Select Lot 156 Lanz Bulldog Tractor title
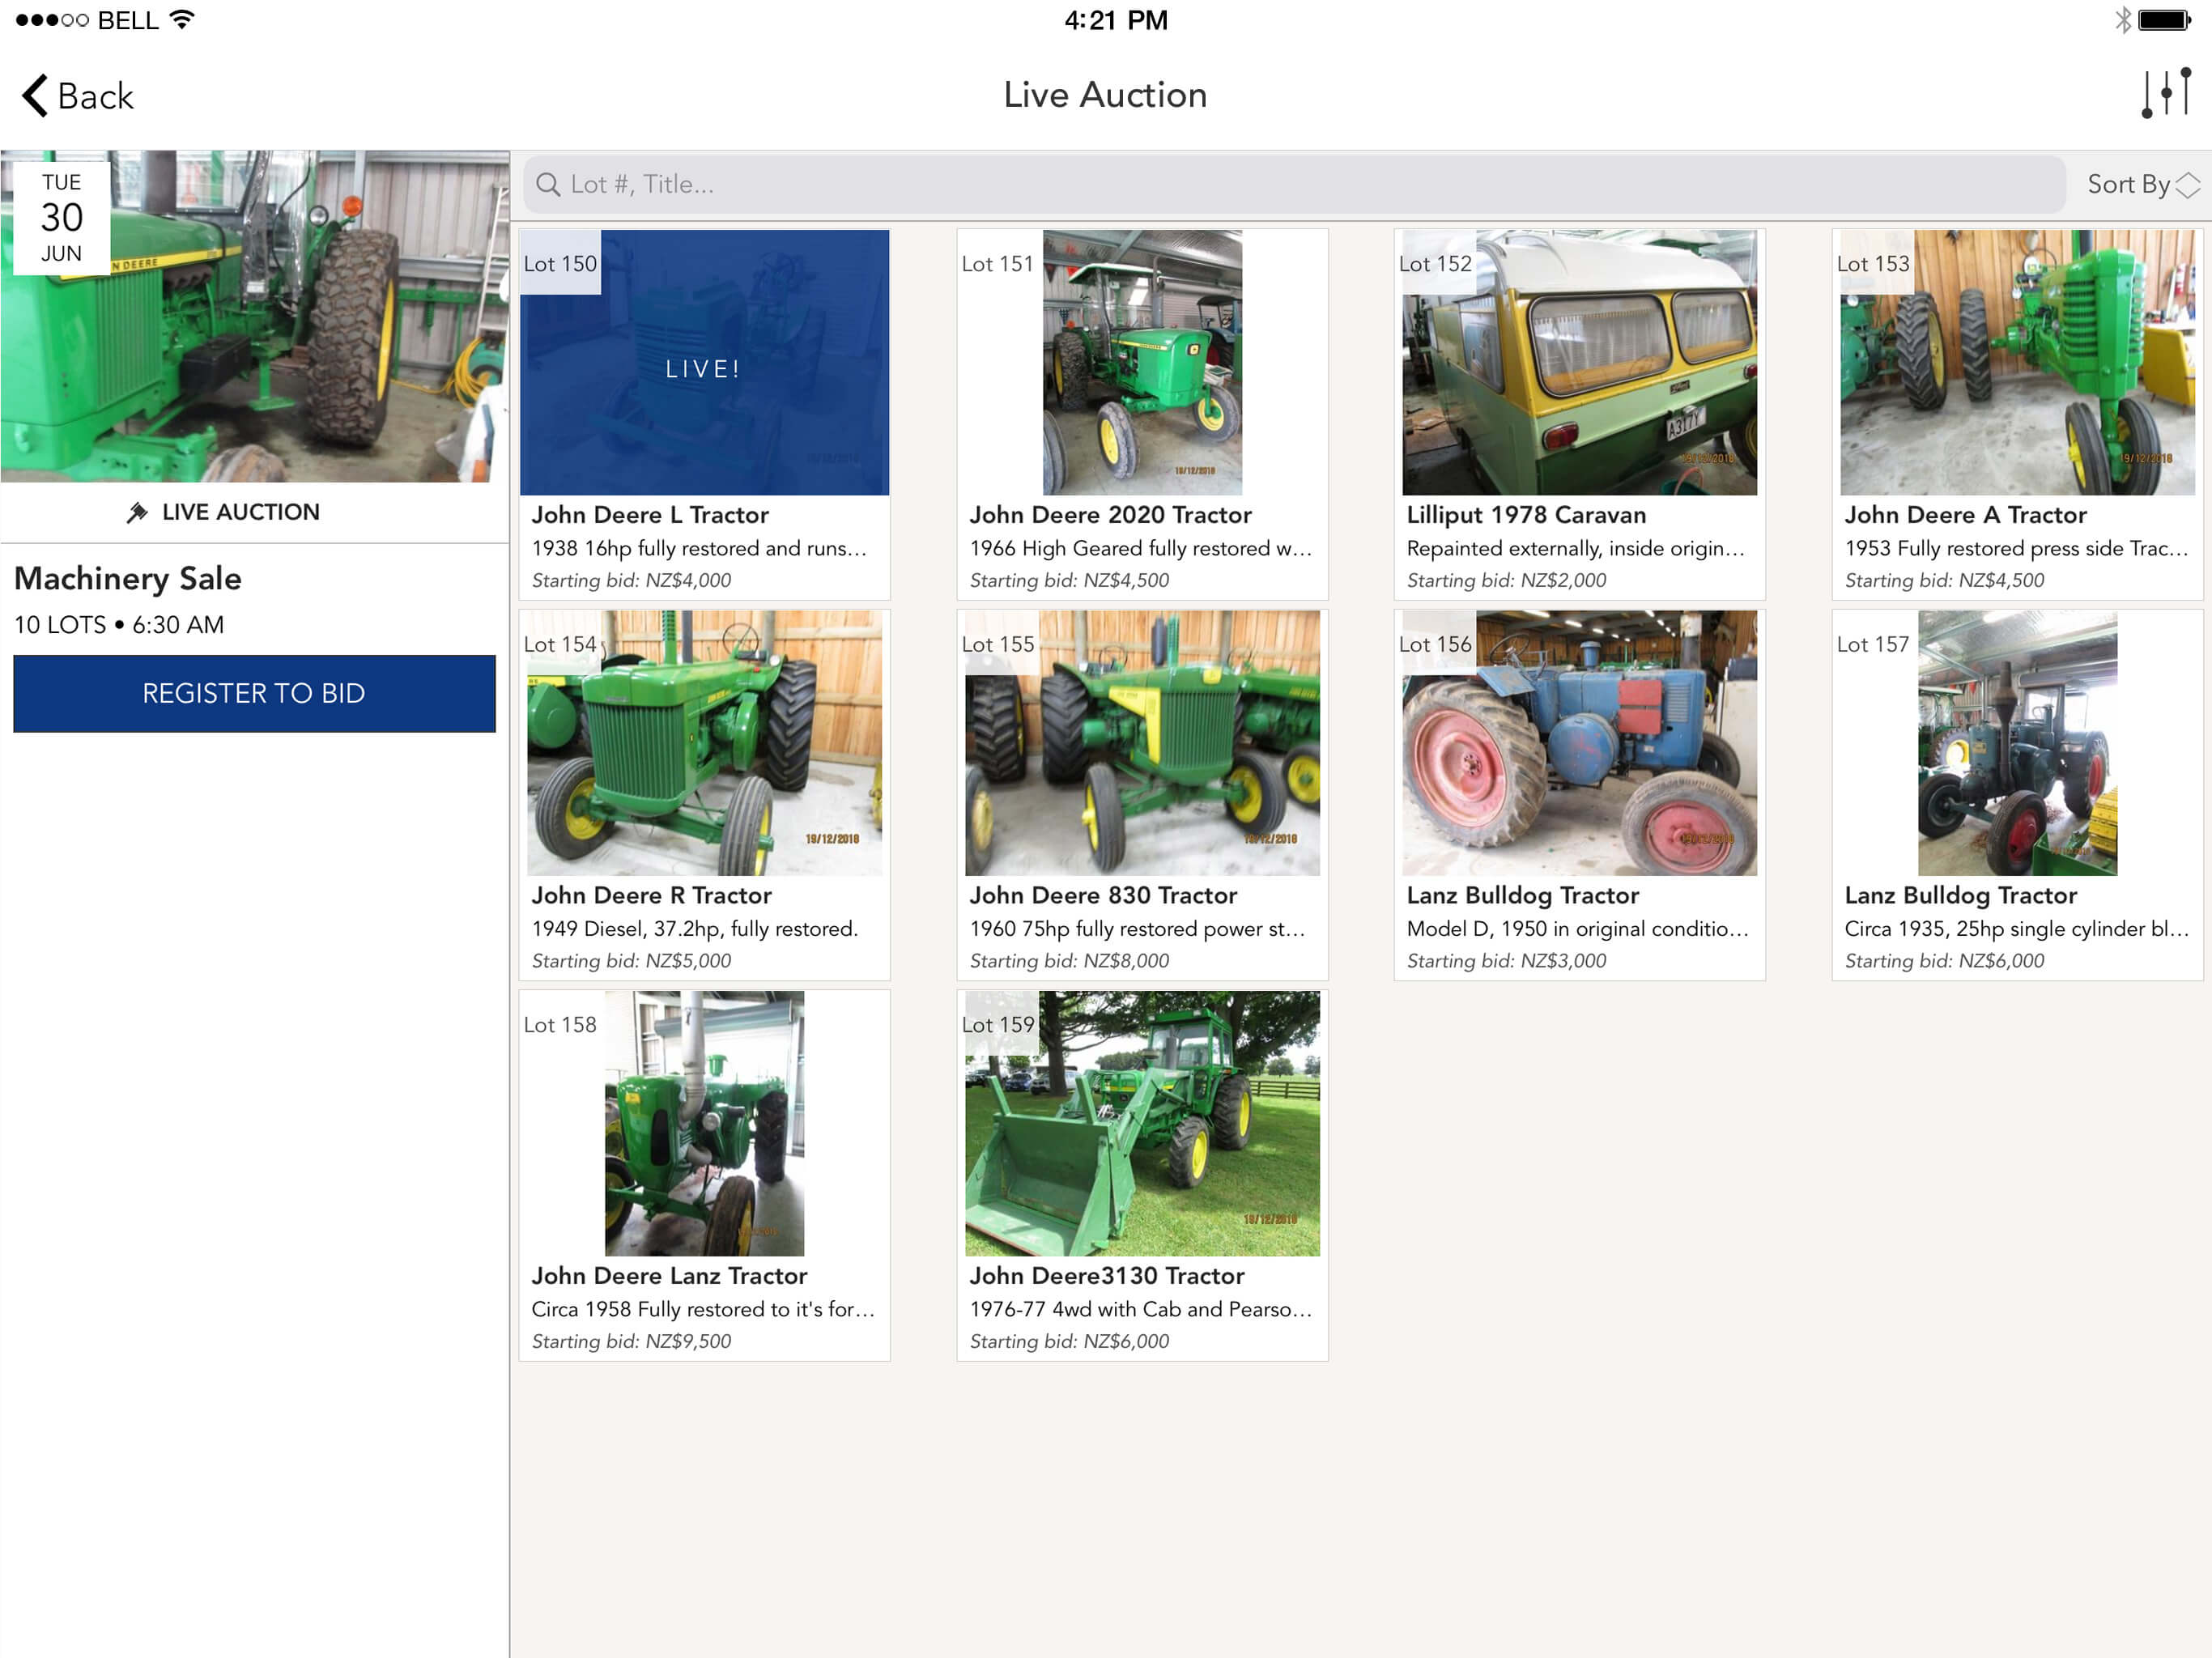 tap(1523, 895)
